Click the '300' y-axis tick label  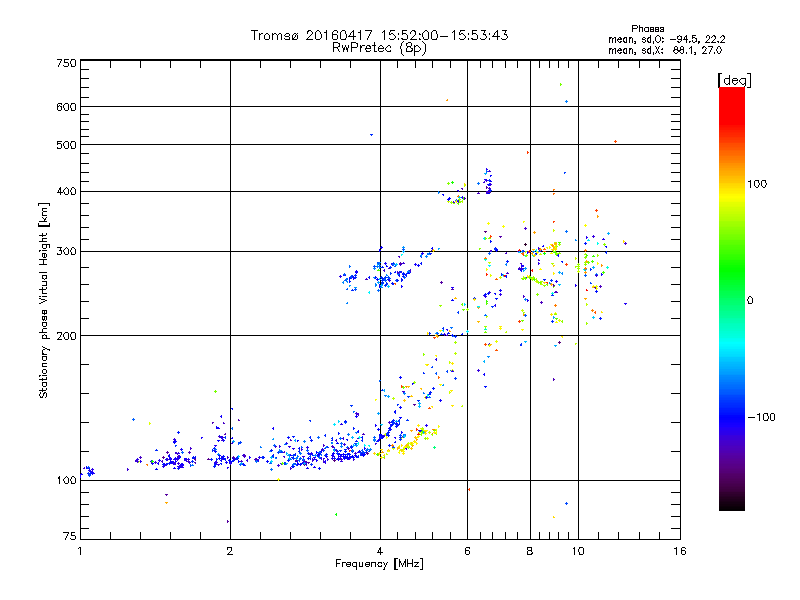(x=66, y=251)
